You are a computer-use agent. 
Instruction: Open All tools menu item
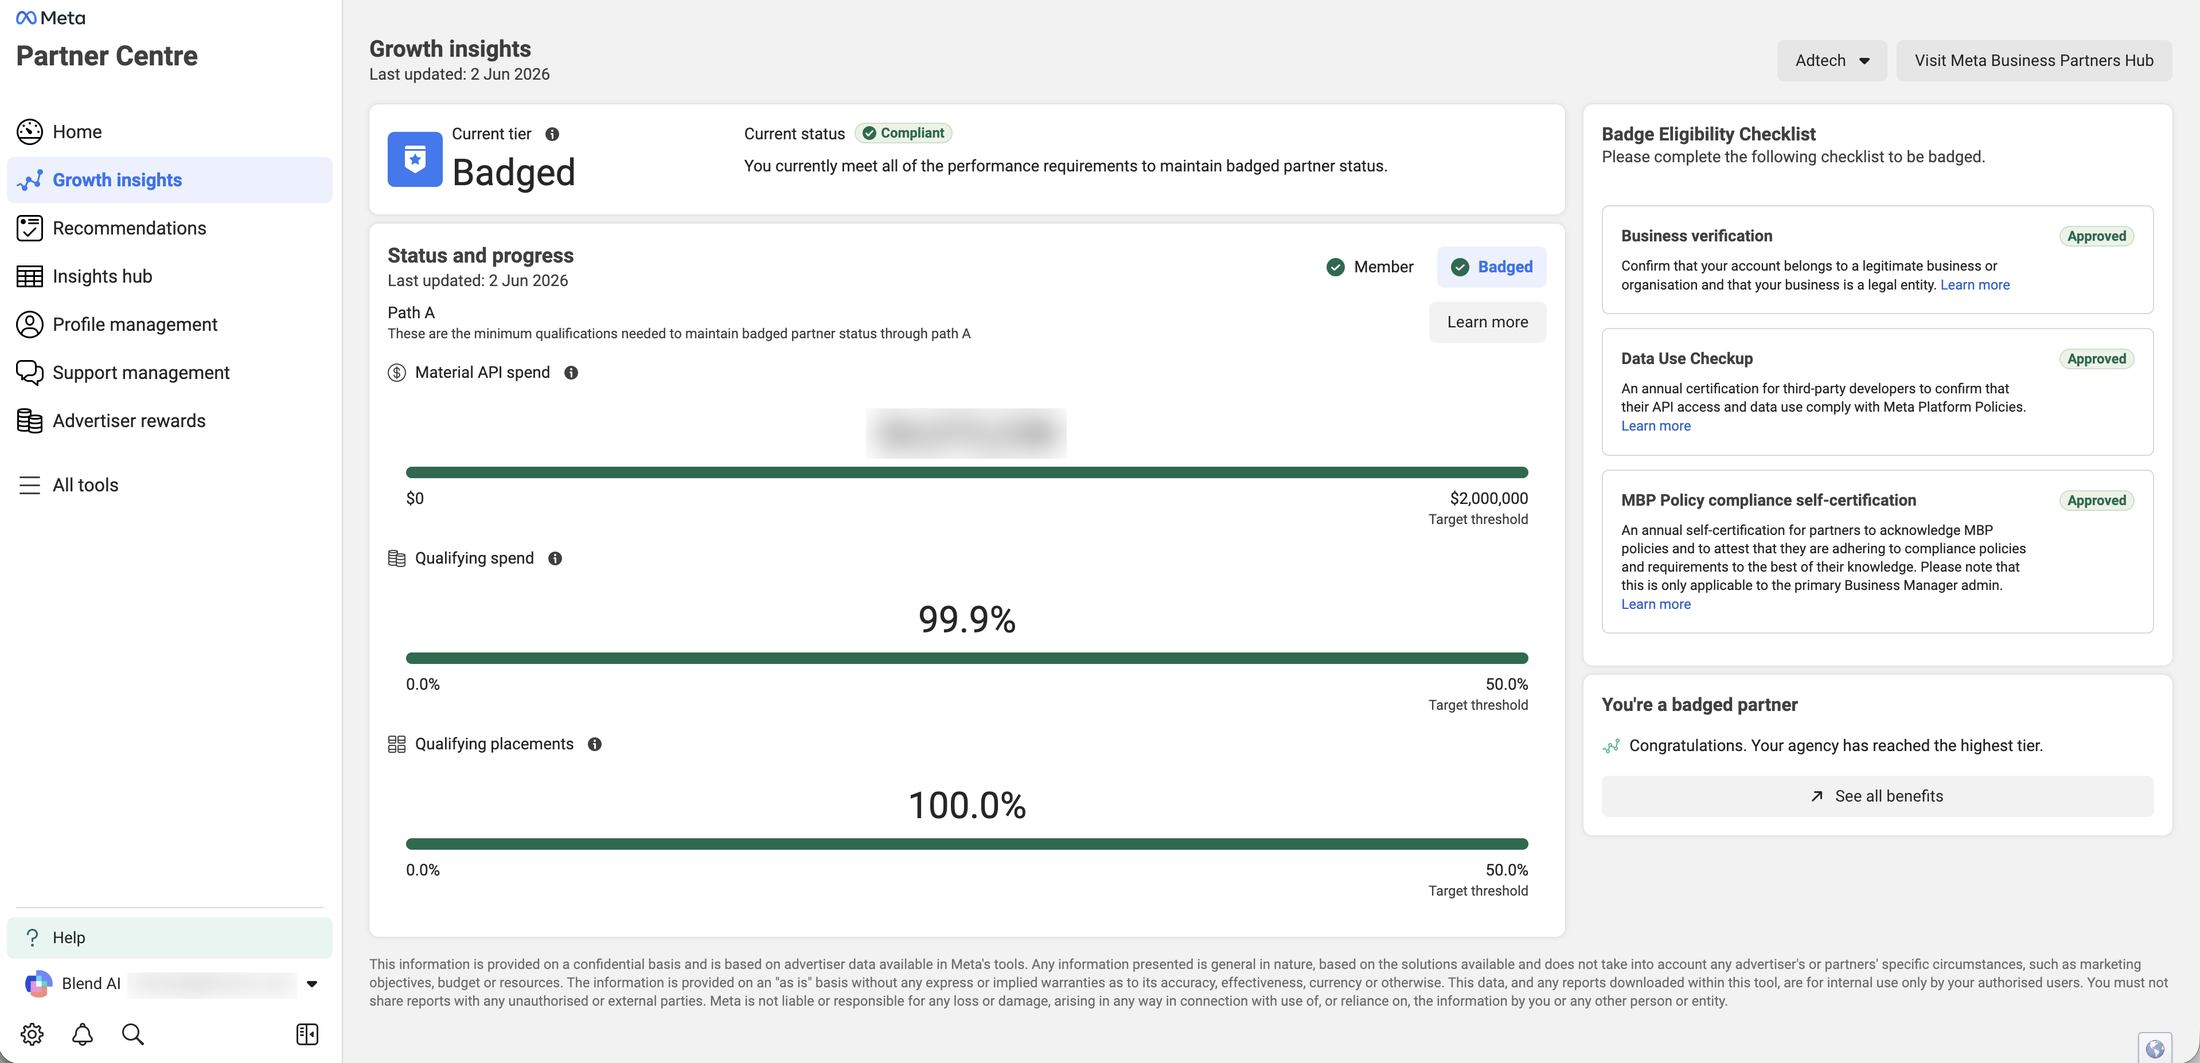point(170,485)
